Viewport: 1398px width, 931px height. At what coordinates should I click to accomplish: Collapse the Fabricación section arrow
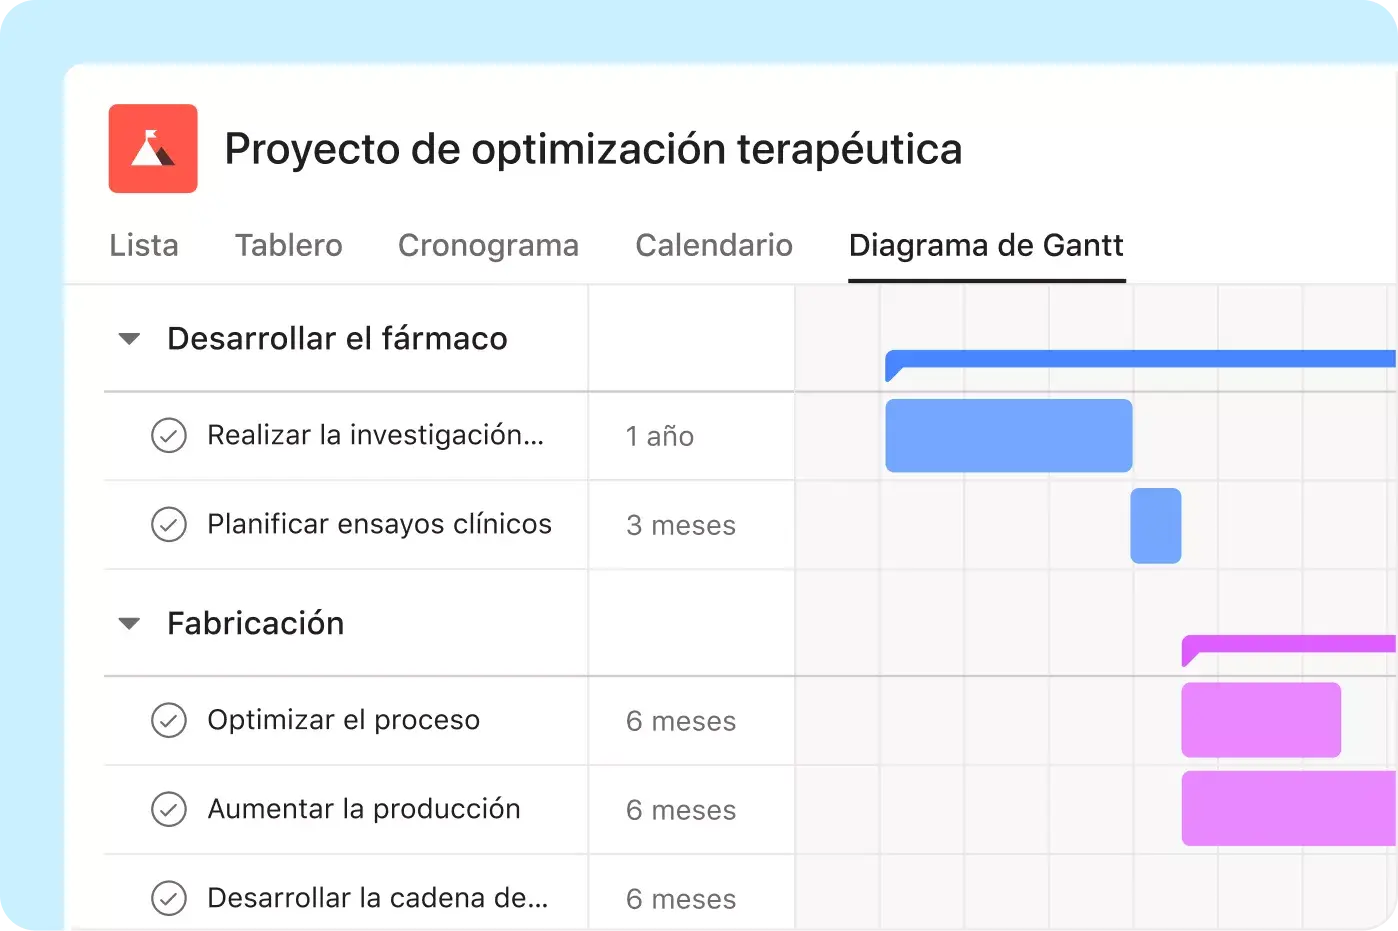[x=129, y=624]
